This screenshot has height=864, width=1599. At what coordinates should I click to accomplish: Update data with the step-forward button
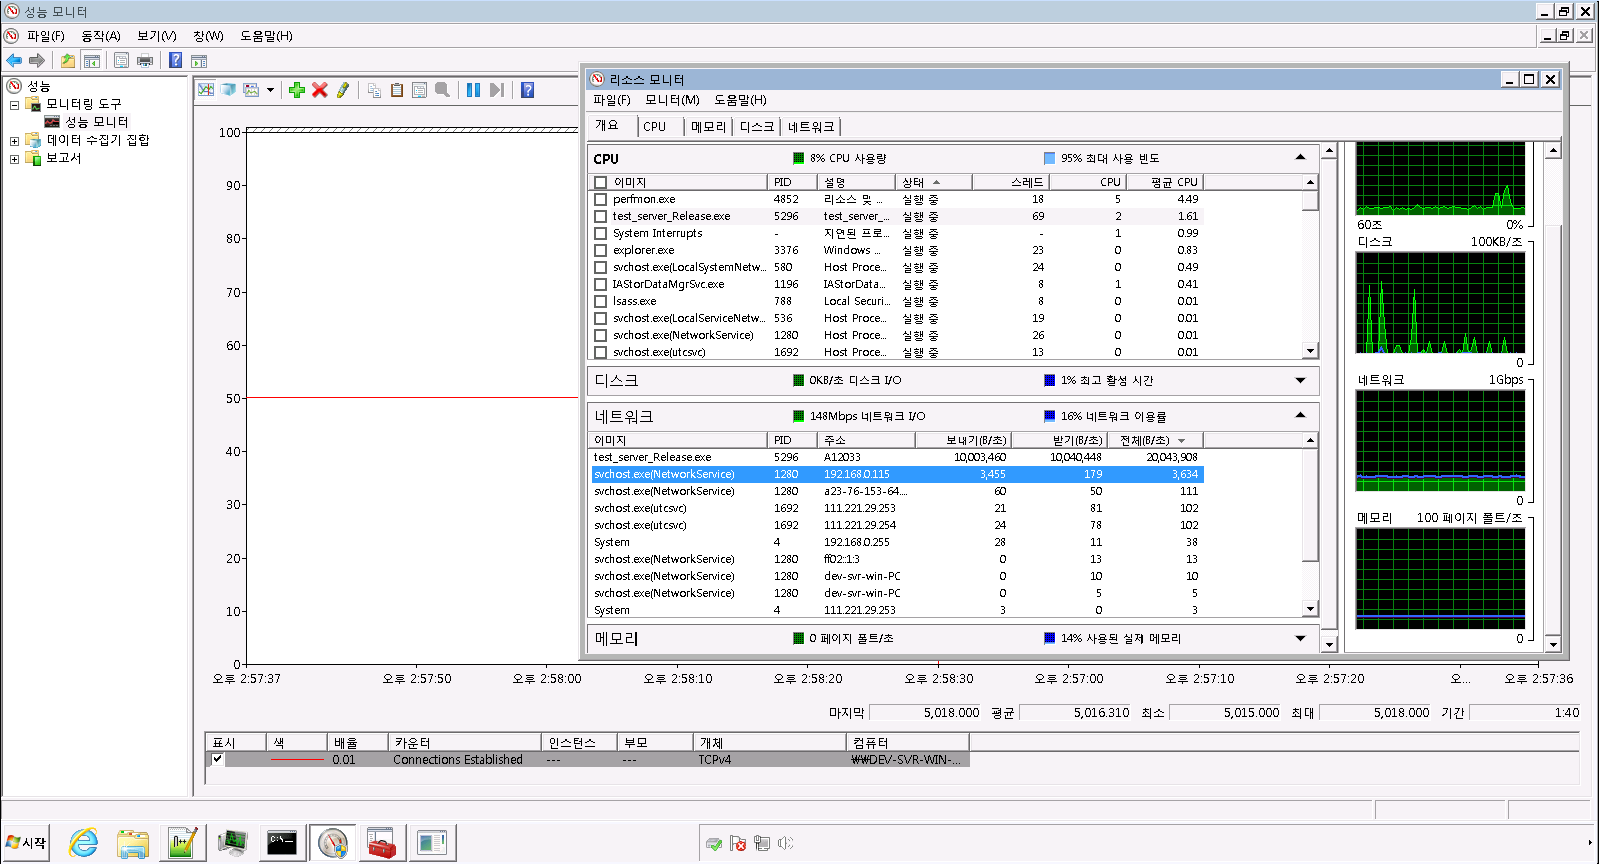point(497,90)
